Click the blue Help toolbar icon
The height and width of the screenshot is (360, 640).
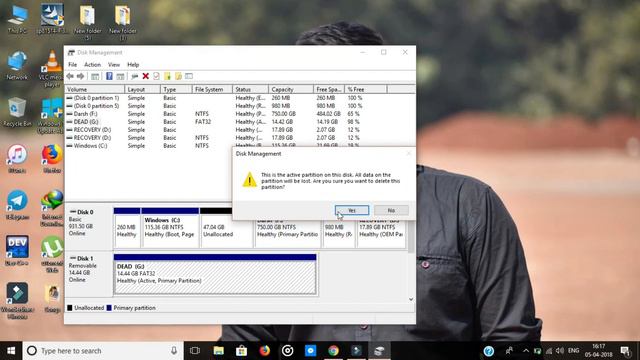click(109, 76)
